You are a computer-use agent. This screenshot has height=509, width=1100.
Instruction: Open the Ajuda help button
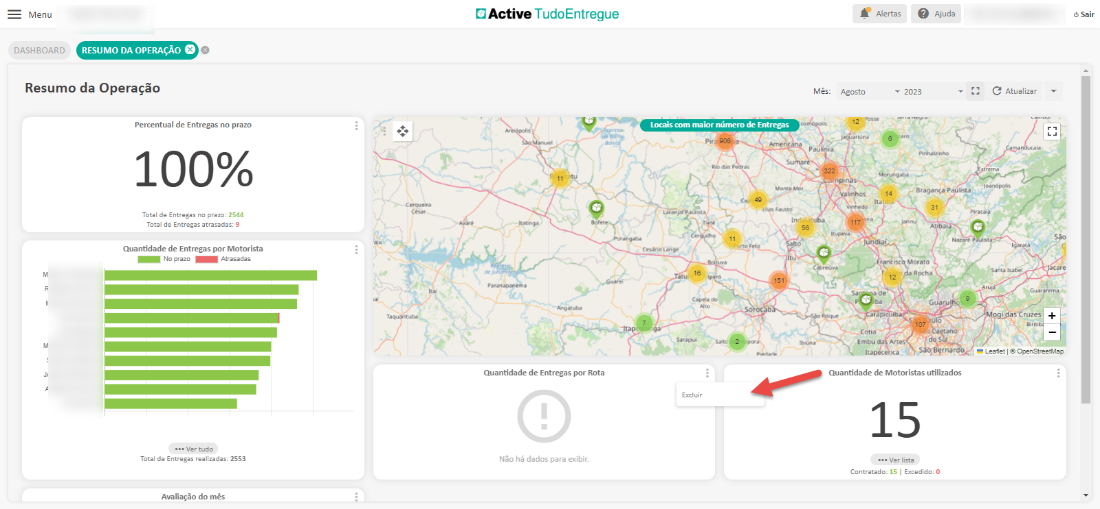point(936,14)
